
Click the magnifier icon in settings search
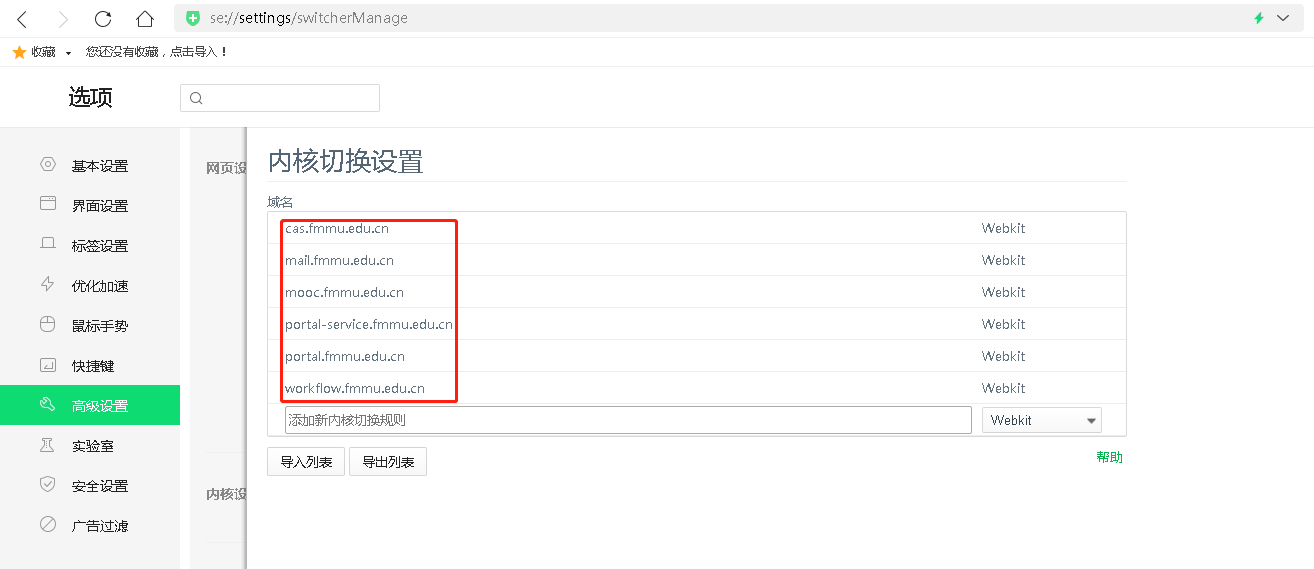click(196, 98)
